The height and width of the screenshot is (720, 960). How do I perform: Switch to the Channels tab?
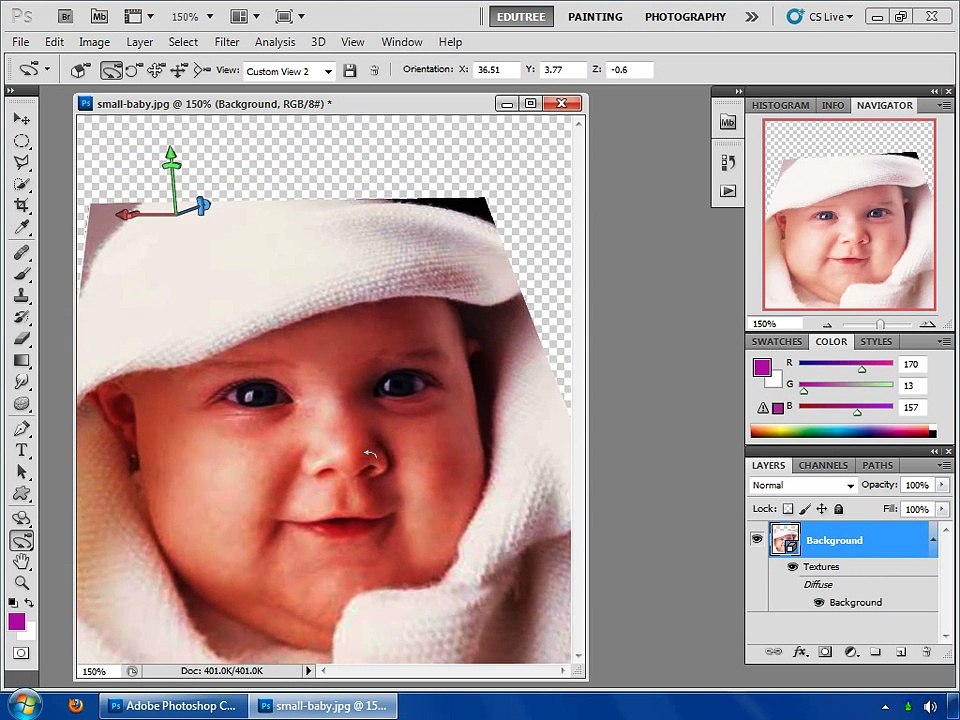(x=823, y=465)
